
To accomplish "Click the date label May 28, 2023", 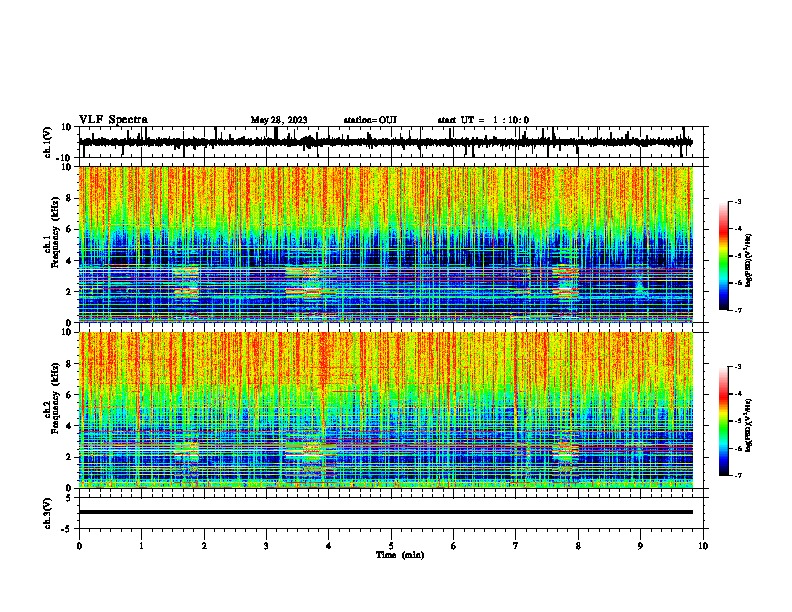I will click(279, 120).
